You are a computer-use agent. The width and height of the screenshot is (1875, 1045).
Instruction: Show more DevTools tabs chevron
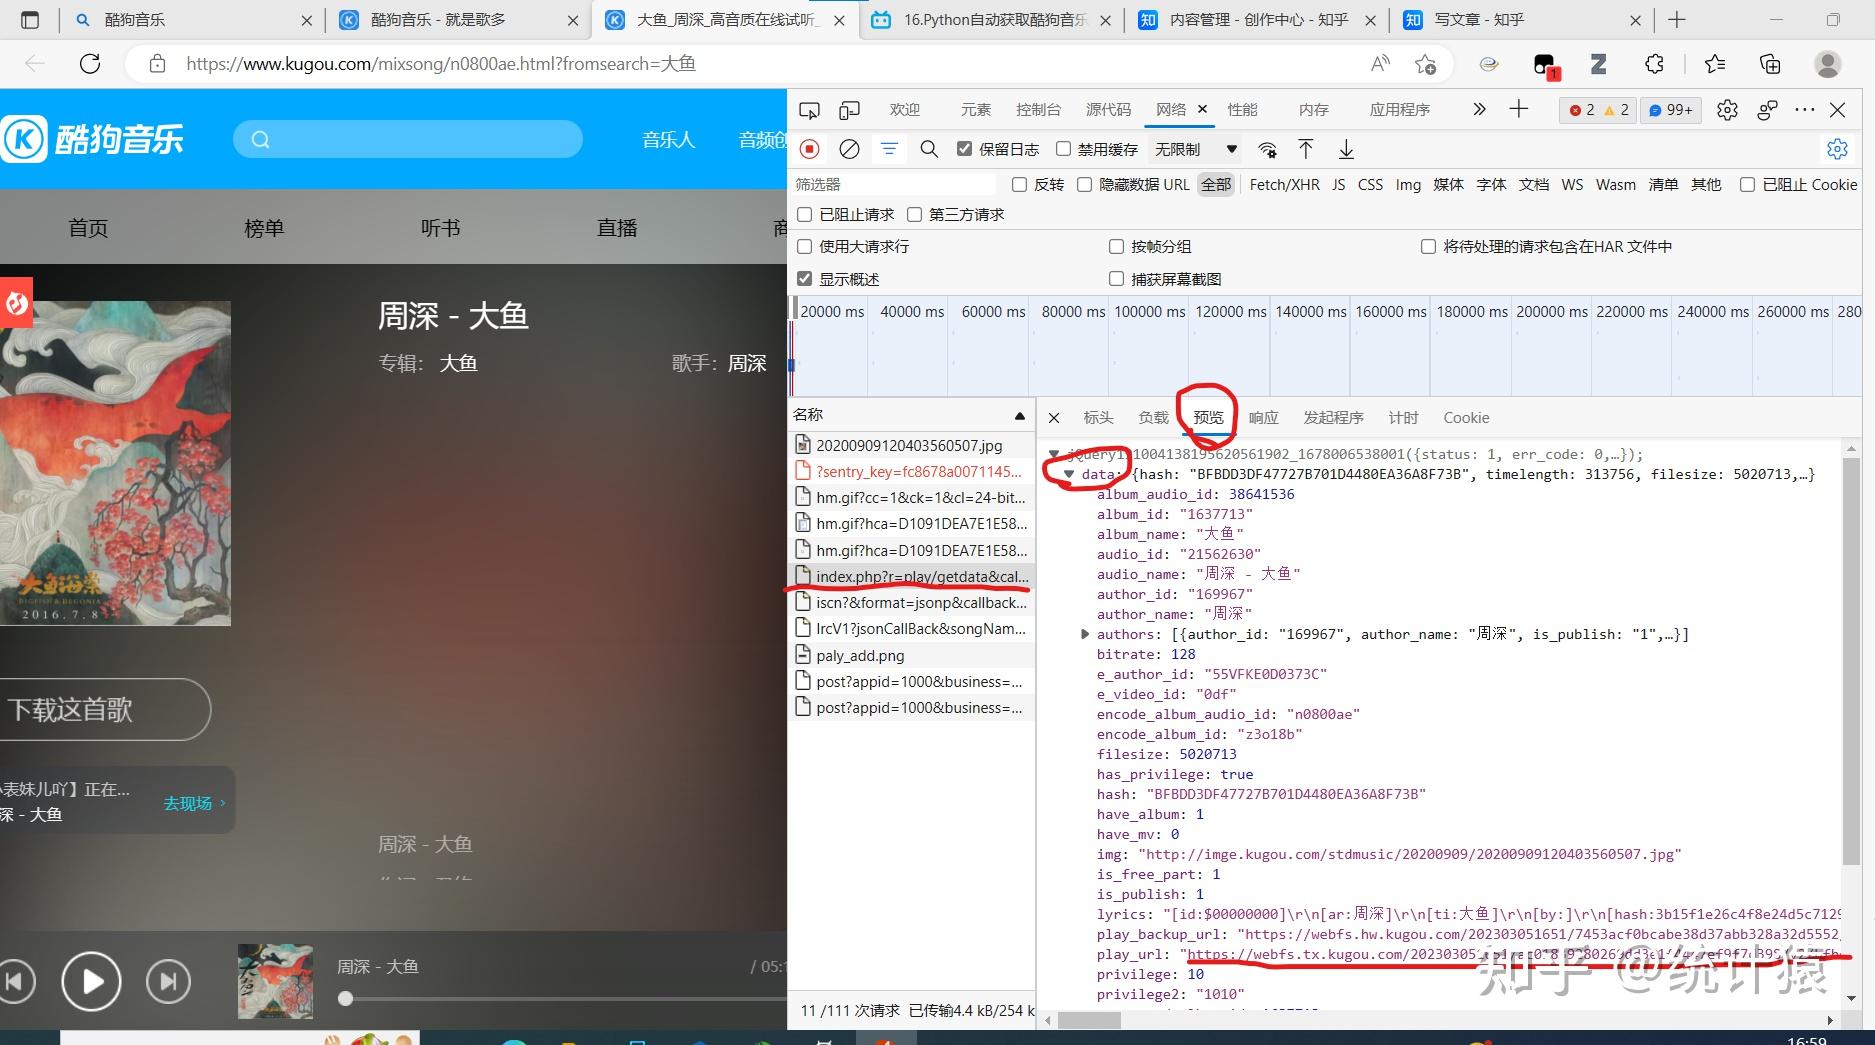(x=1479, y=109)
